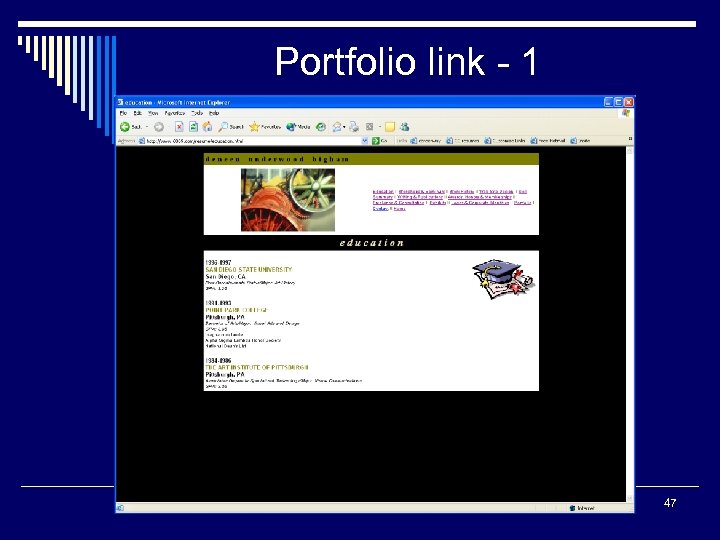Open the Tools menu

pyautogui.click(x=197, y=113)
